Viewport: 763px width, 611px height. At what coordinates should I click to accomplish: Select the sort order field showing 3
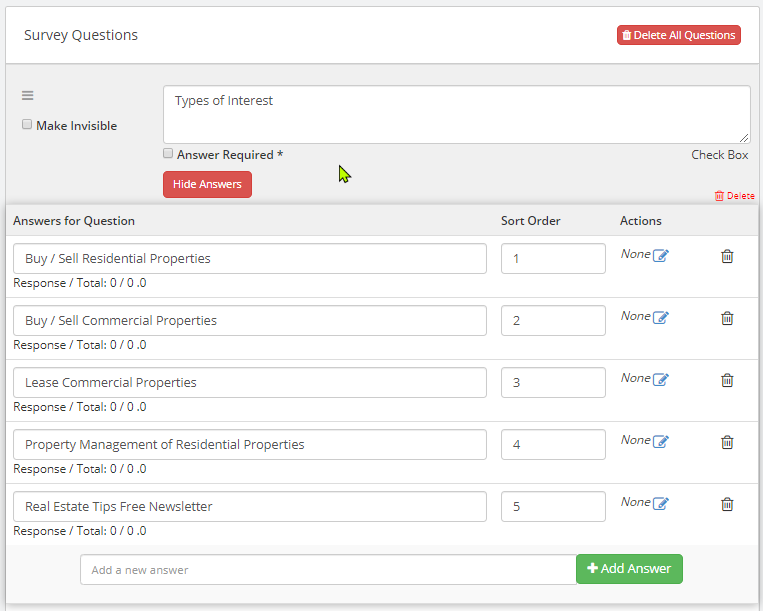coord(553,382)
